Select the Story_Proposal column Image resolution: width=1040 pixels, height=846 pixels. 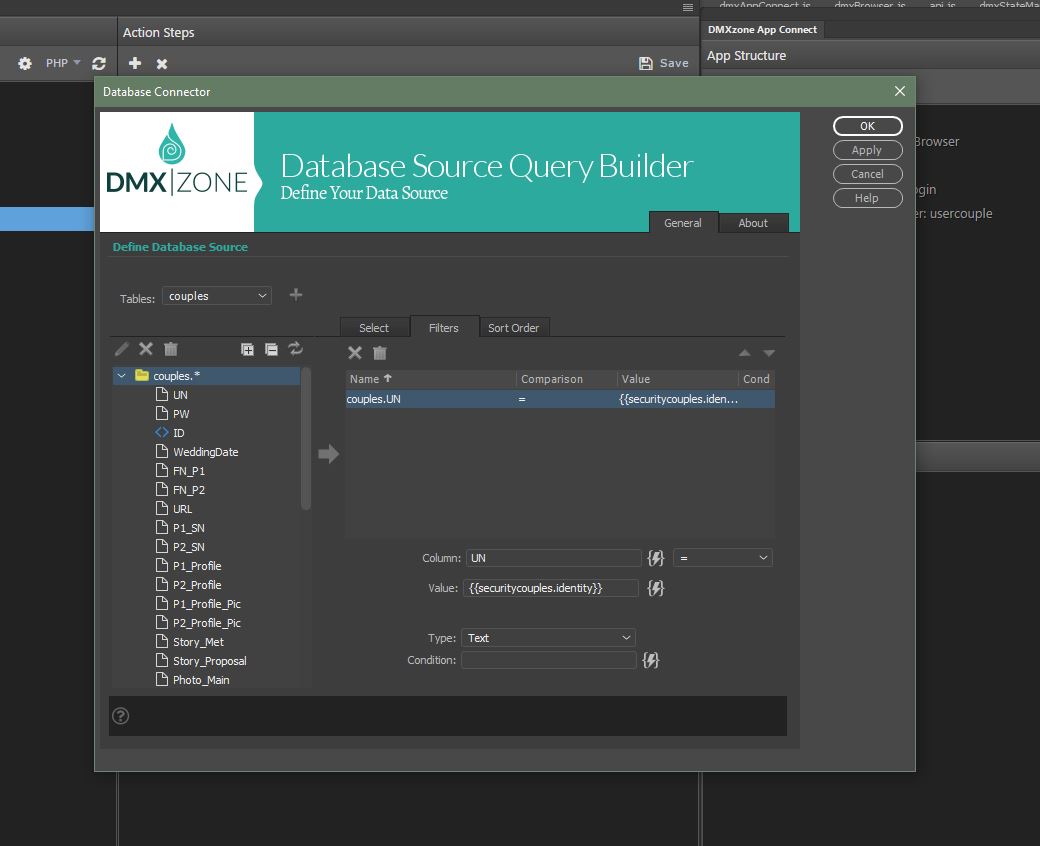210,661
